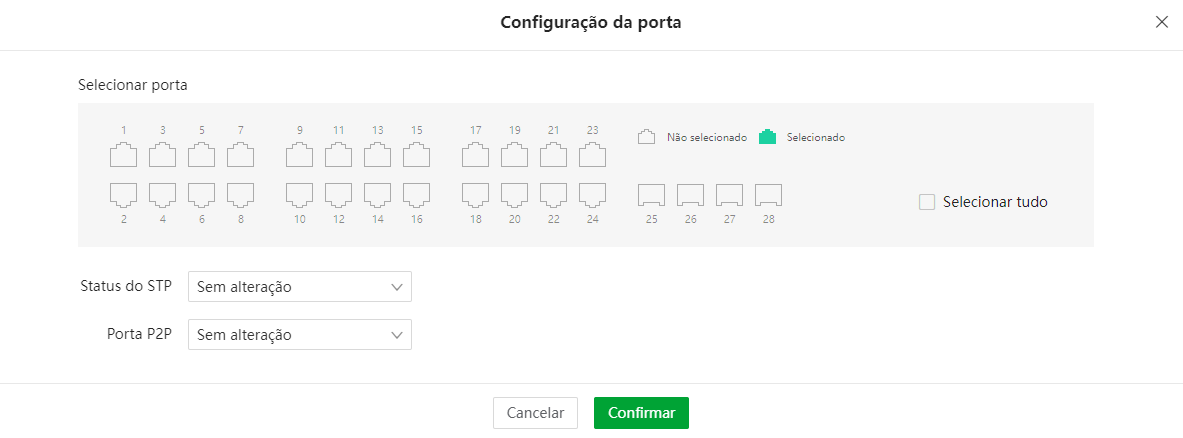
Task: Click port 11 icon
Action: (338, 155)
